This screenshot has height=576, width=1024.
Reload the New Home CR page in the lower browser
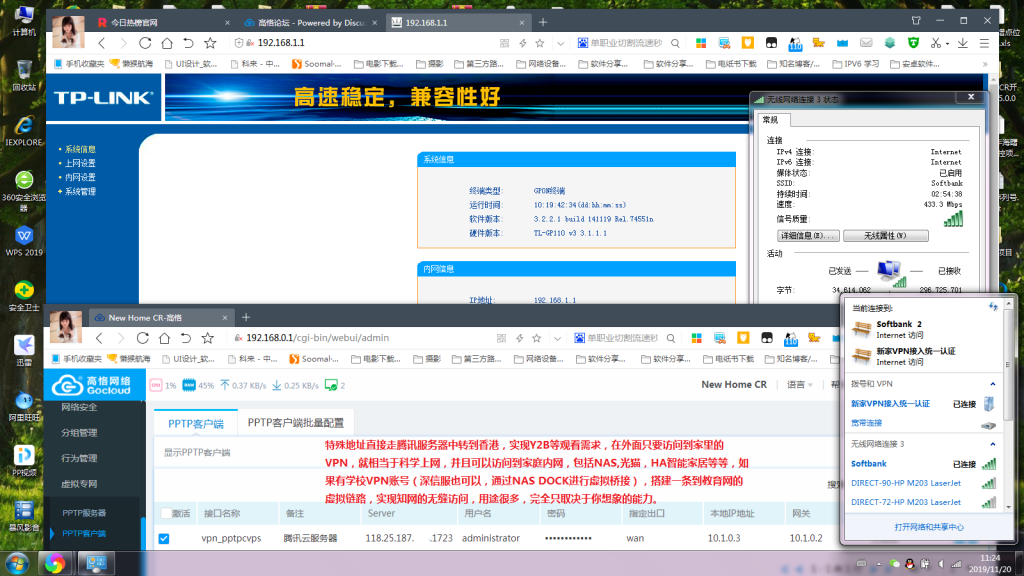tap(142, 338)
